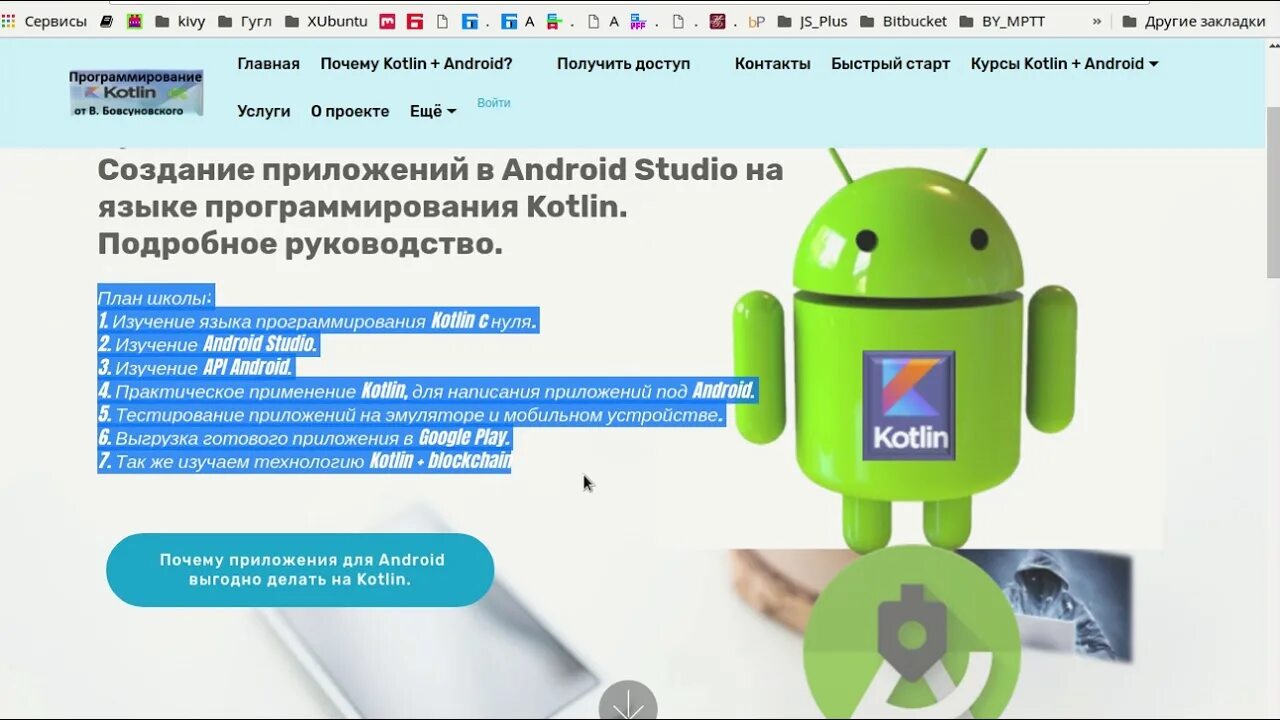Click line 6 about Google Play
The width and height of the screenshot is (1280, 720).
(305, 437)
